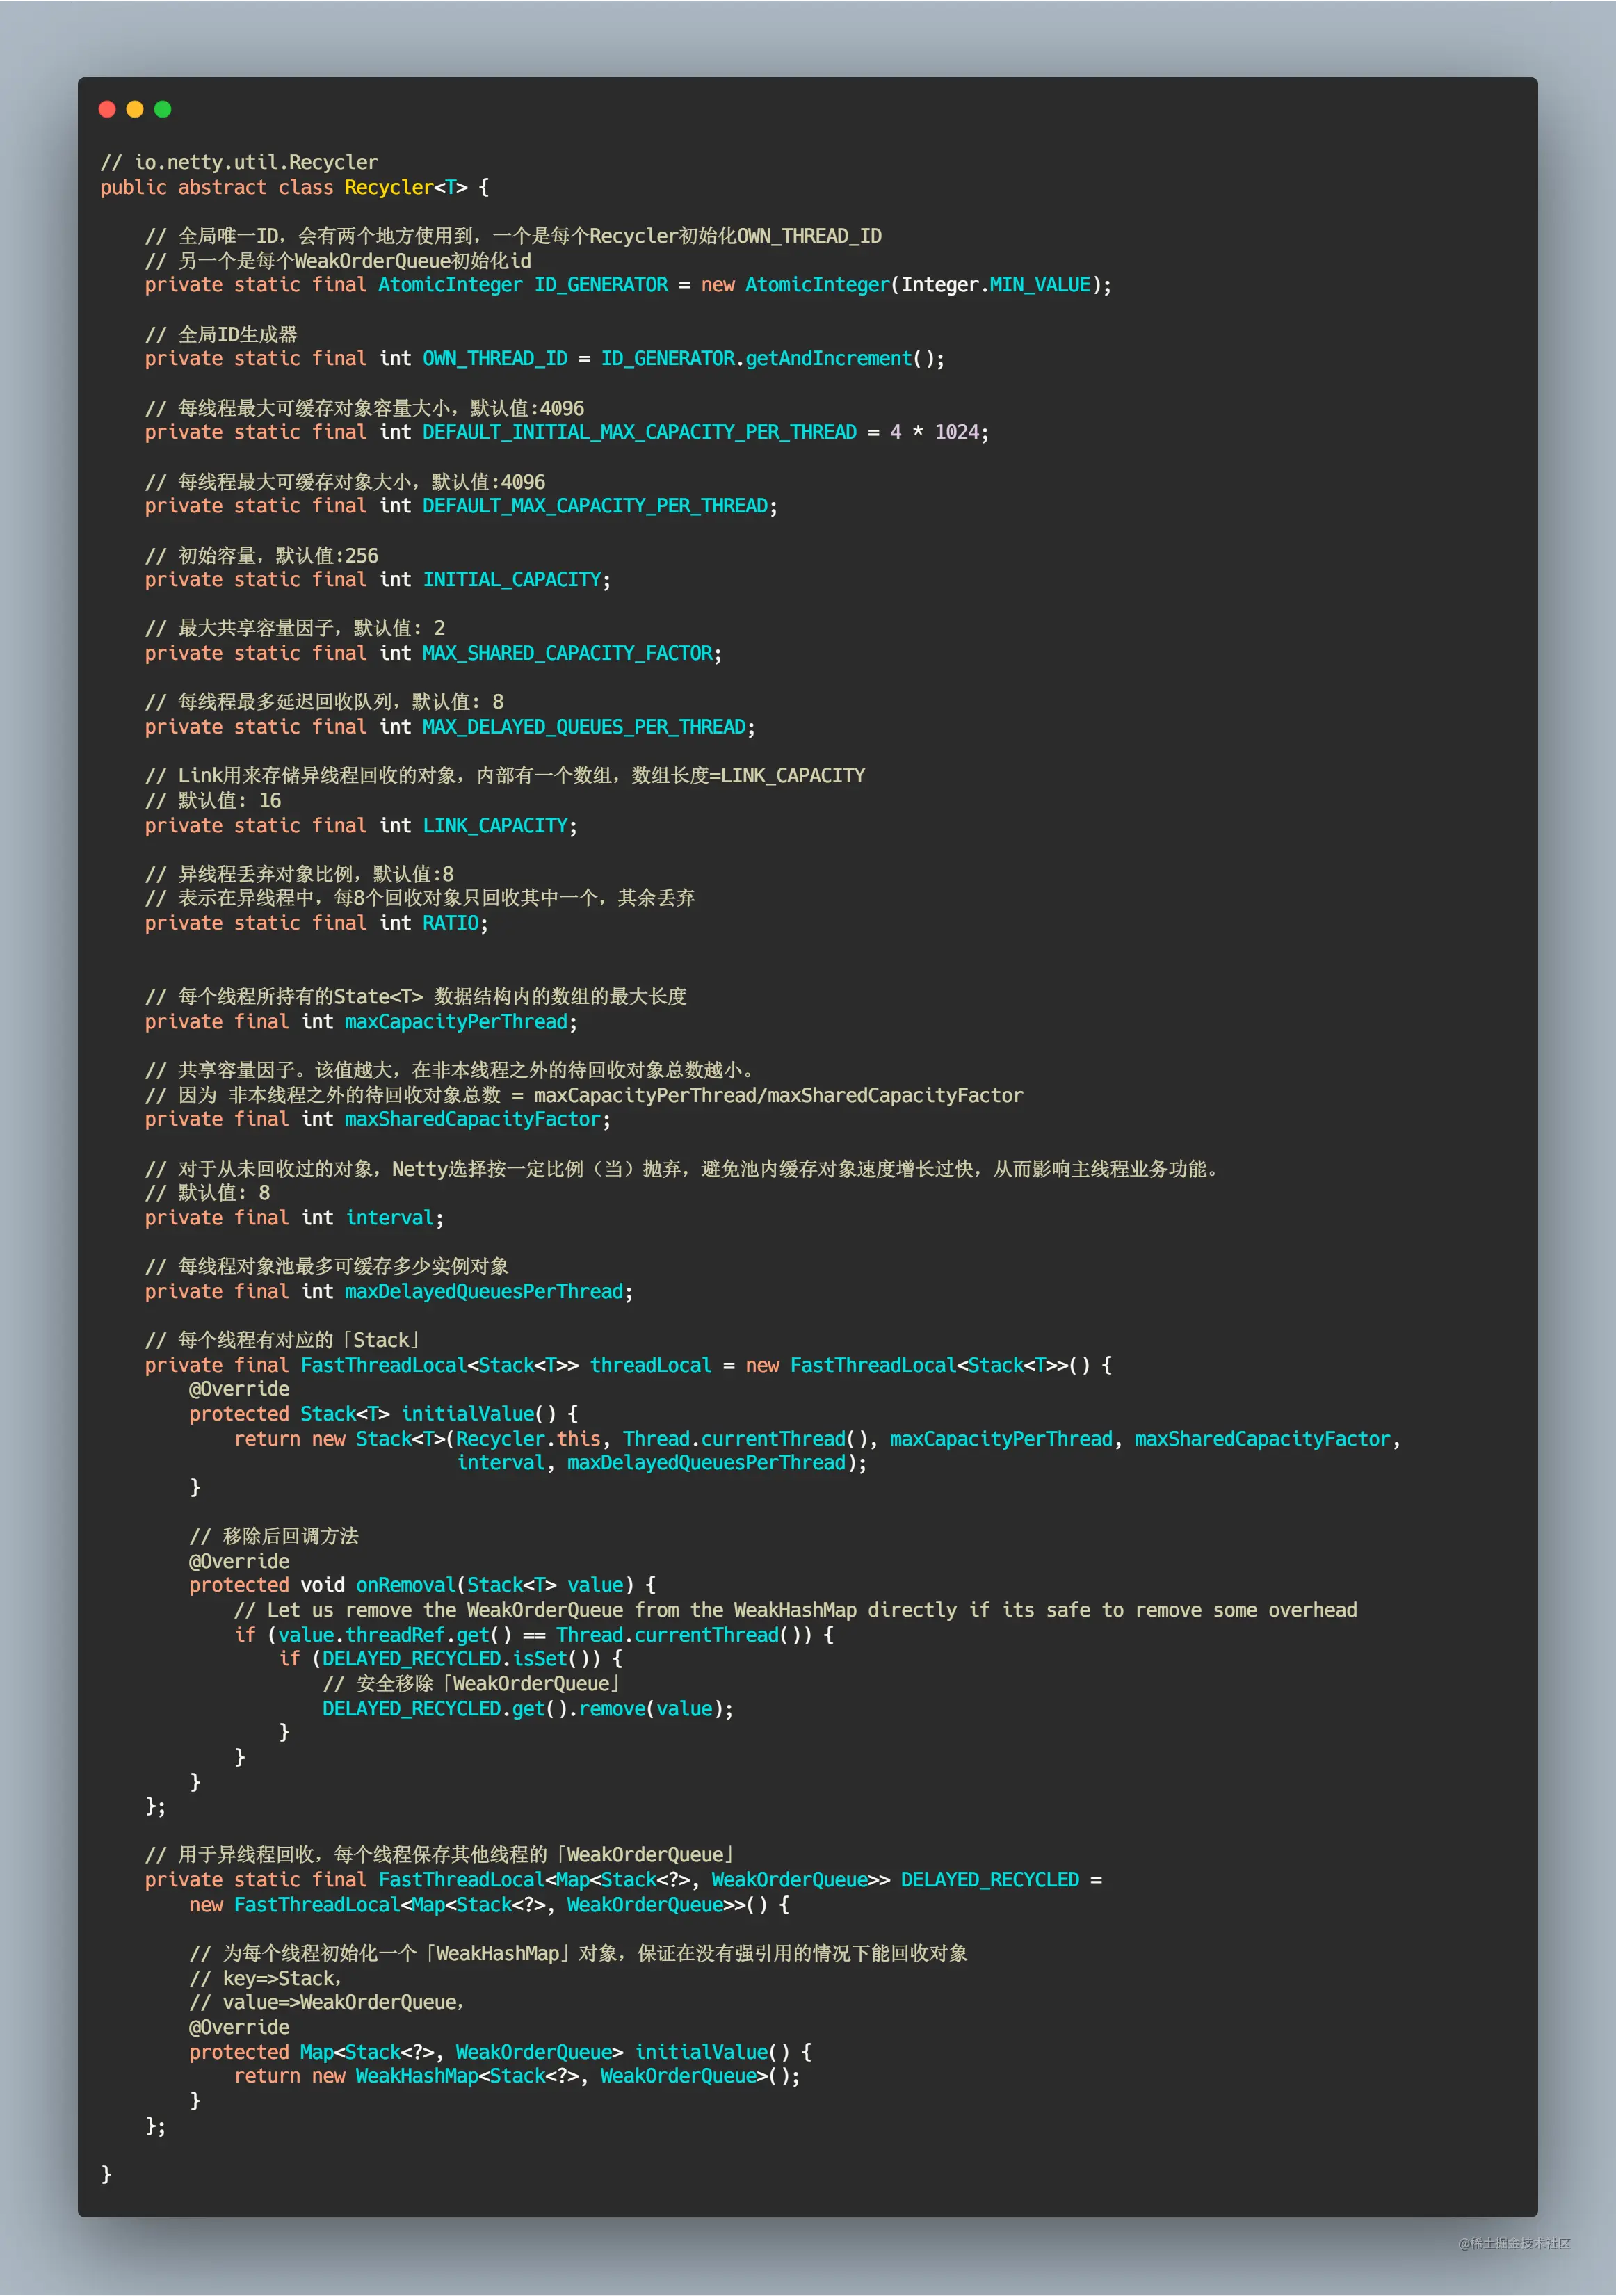
Task: Click the DEFAULT_INITIAL_MAX_CAPACITY_PER_THREAD constant
Action: [x=639, y=432]
